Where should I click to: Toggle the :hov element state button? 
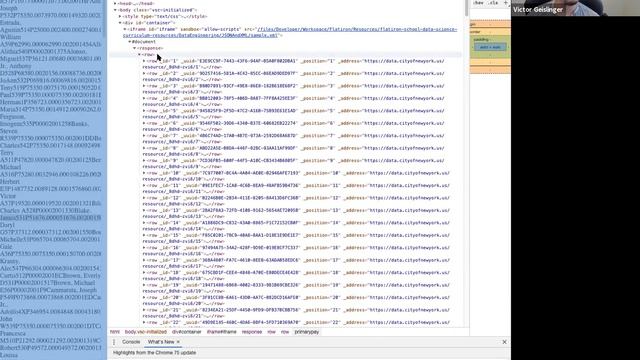[x=478, y=3]
